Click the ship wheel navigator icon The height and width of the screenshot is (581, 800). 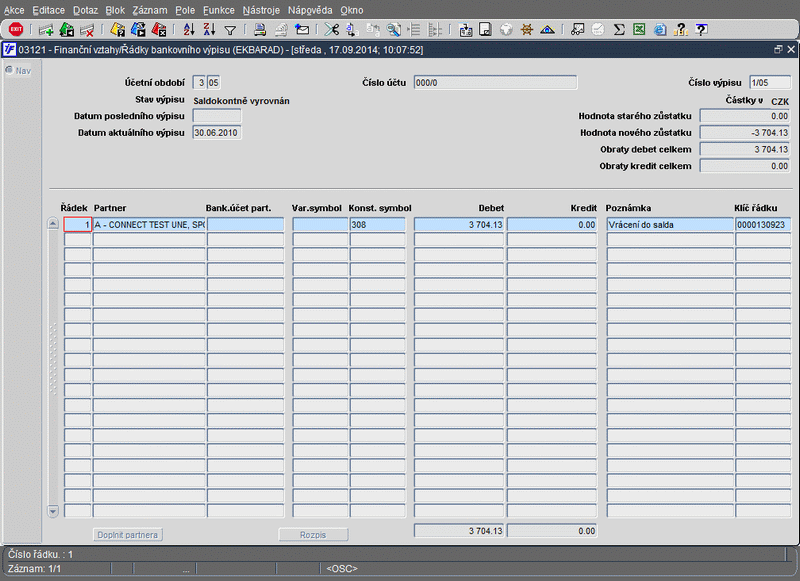coord(527,30)
